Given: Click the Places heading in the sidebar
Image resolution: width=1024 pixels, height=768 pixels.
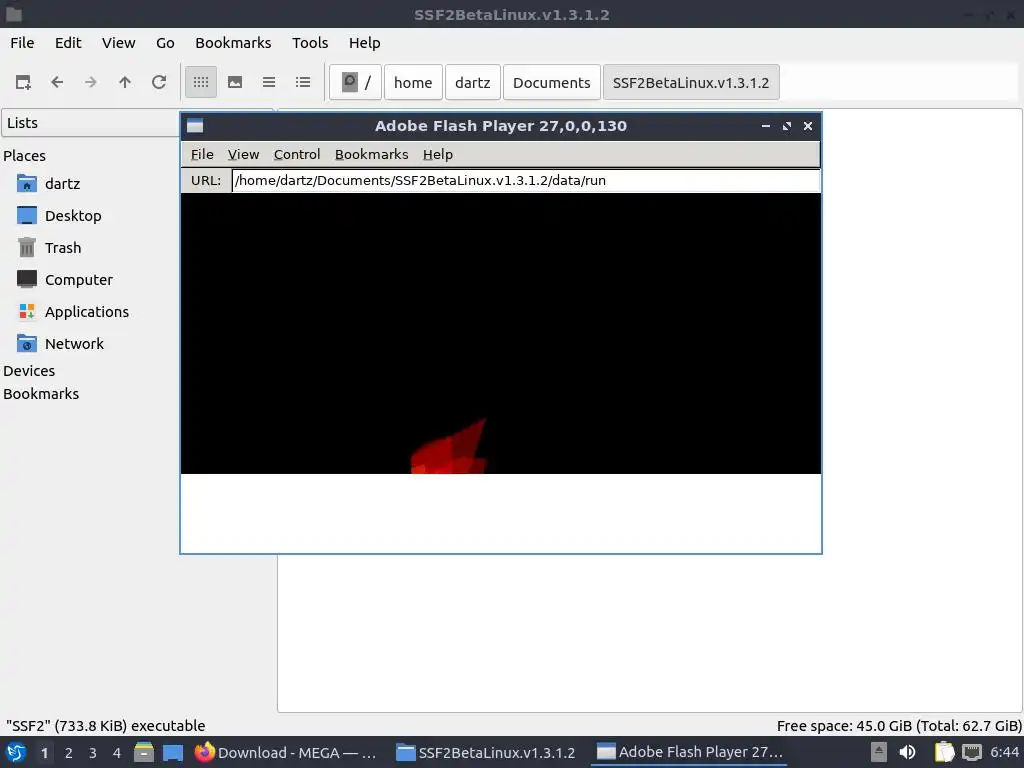Looking at the screenshot, I should 24,156.
